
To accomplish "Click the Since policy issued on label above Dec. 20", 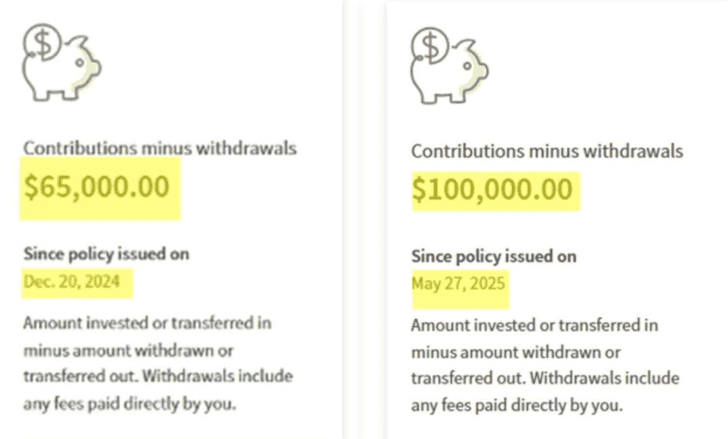I will point(106,254).
